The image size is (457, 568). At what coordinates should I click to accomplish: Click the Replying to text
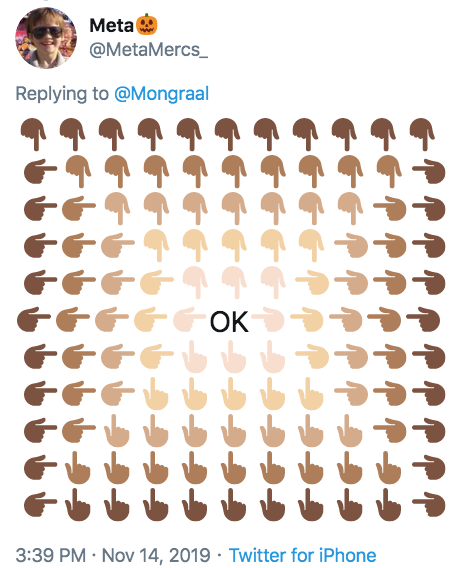(x=62, y=94)
